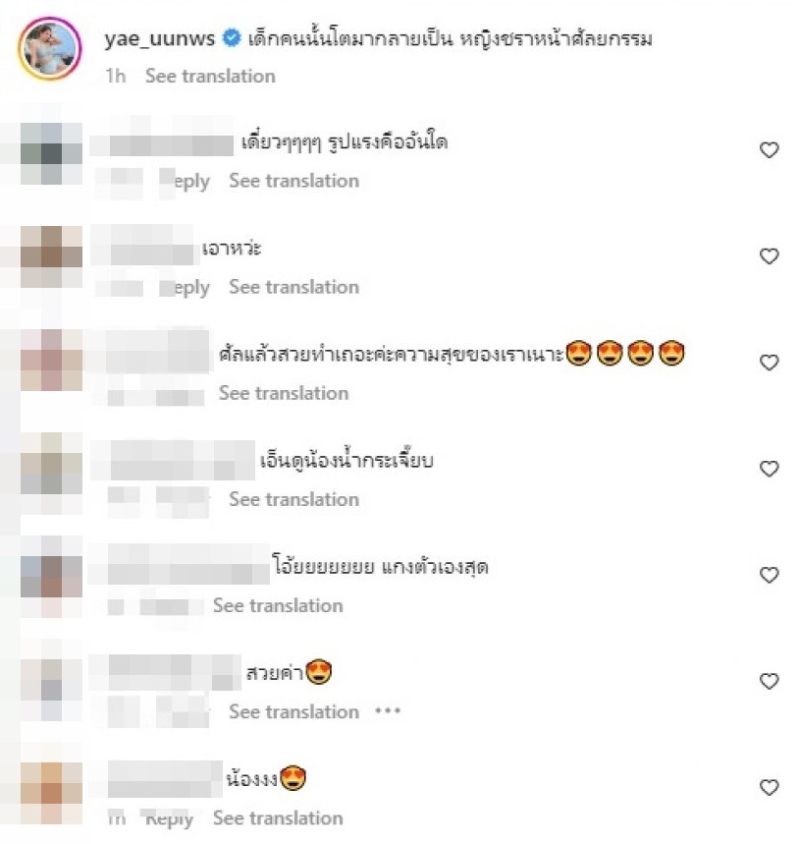Like the first comment with the heart icon

tap(769, 150)
